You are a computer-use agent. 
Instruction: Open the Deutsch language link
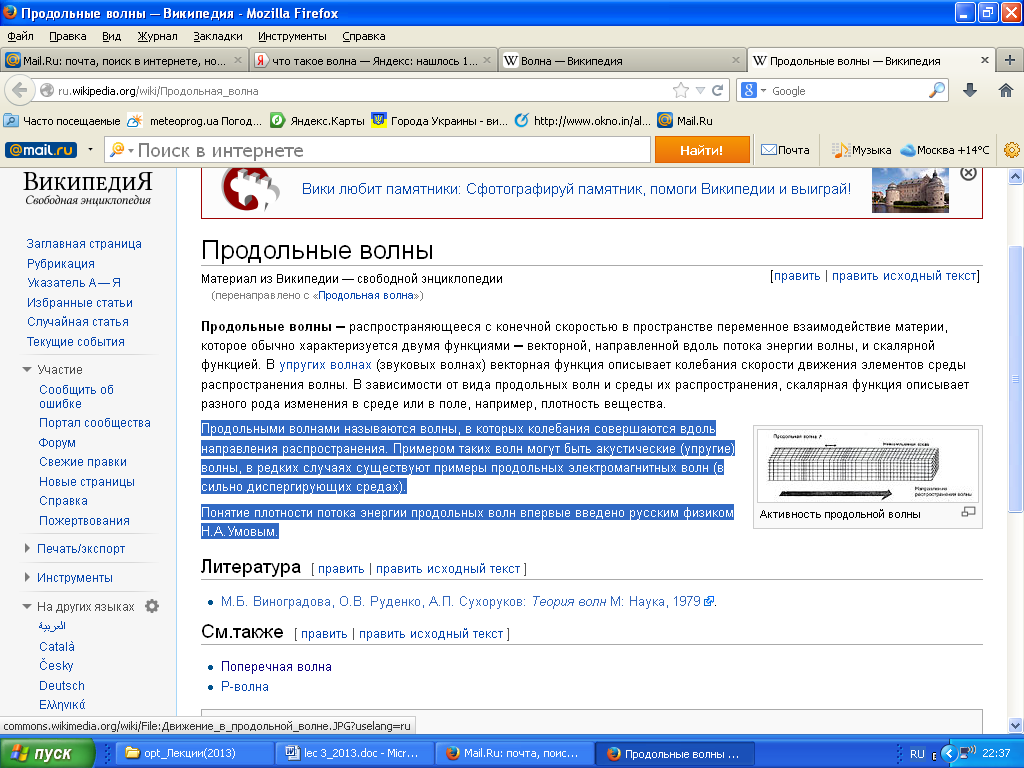point(62,686)
